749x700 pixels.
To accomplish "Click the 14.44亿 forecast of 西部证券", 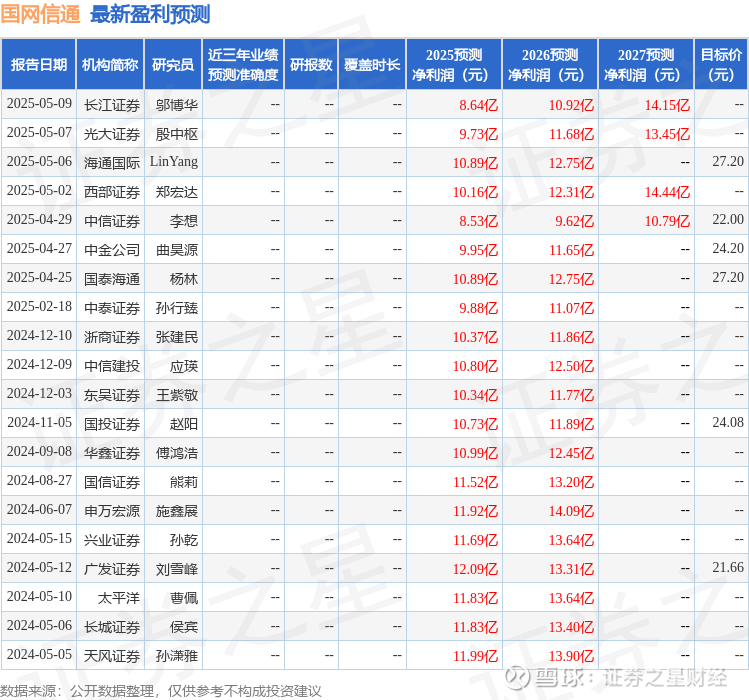I will tap(667, 192).
